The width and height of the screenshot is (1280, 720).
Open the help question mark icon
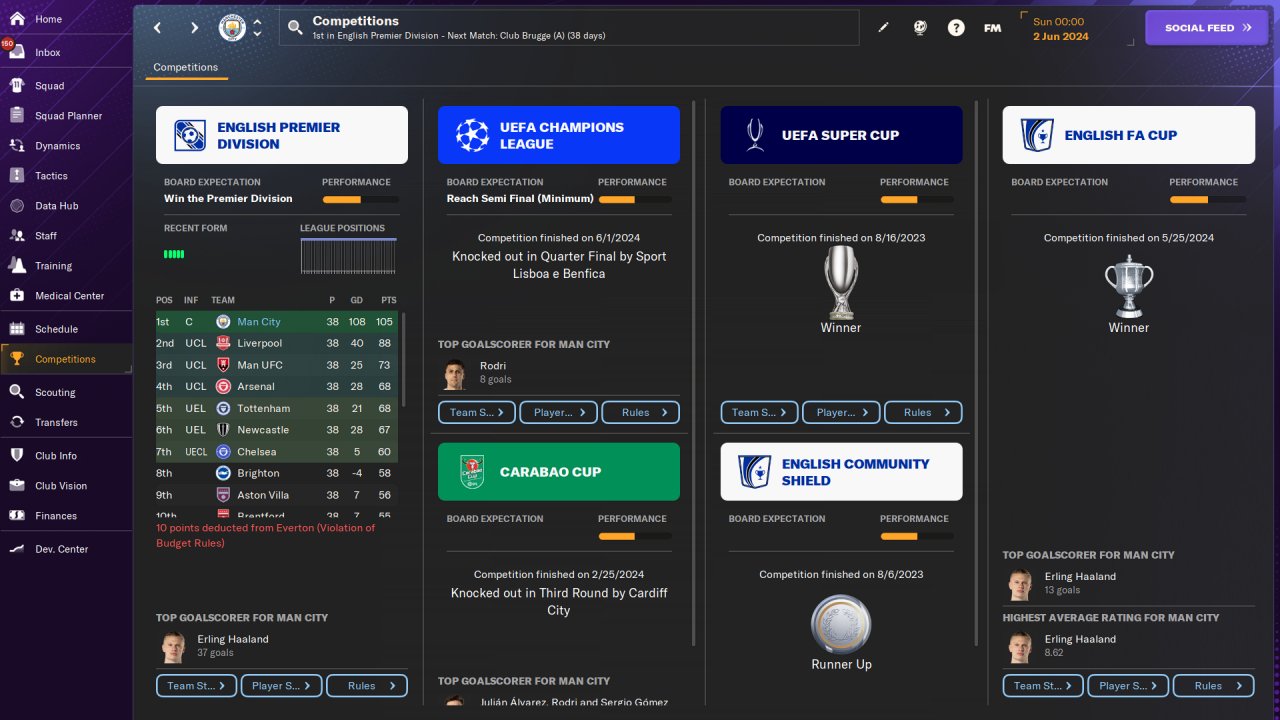(x=956, y=28)
